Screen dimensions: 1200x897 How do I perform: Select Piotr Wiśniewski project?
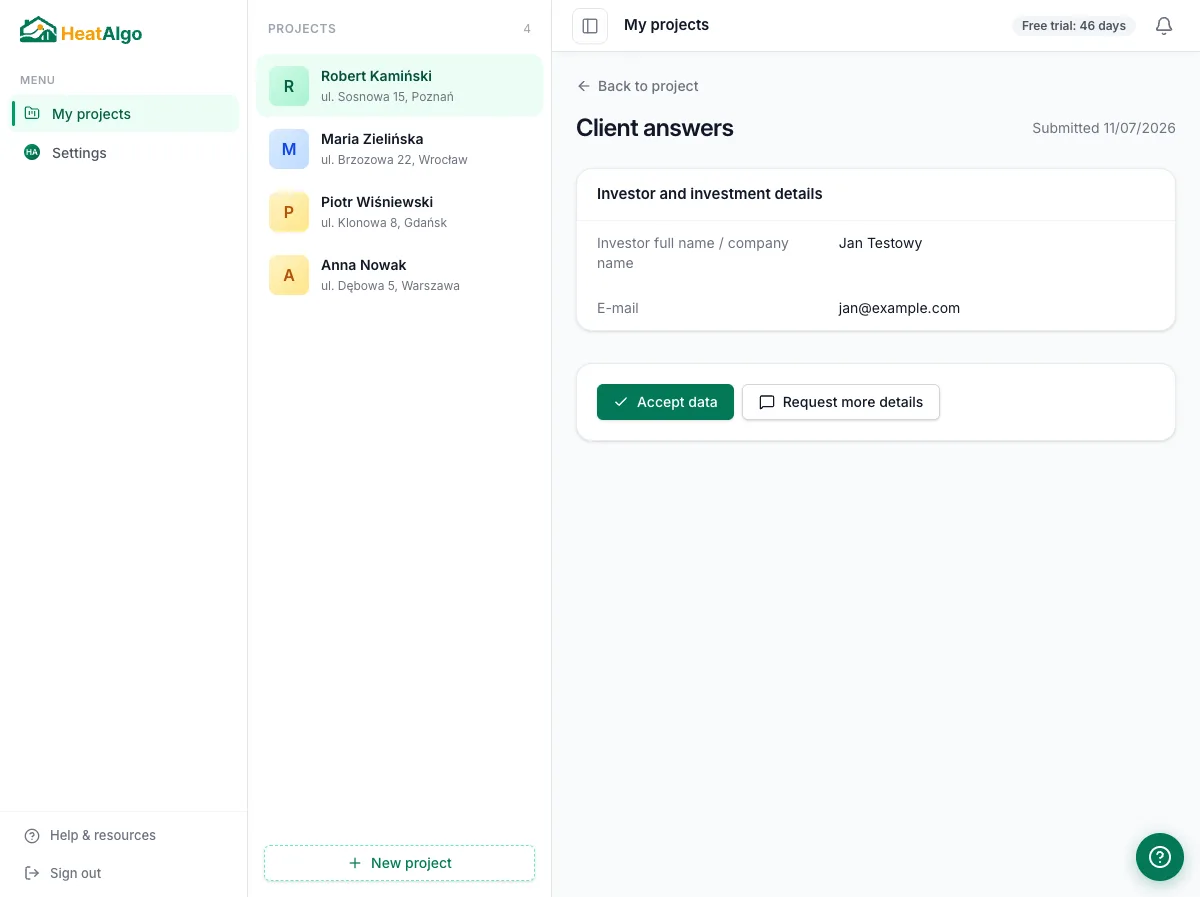(399, 212)
